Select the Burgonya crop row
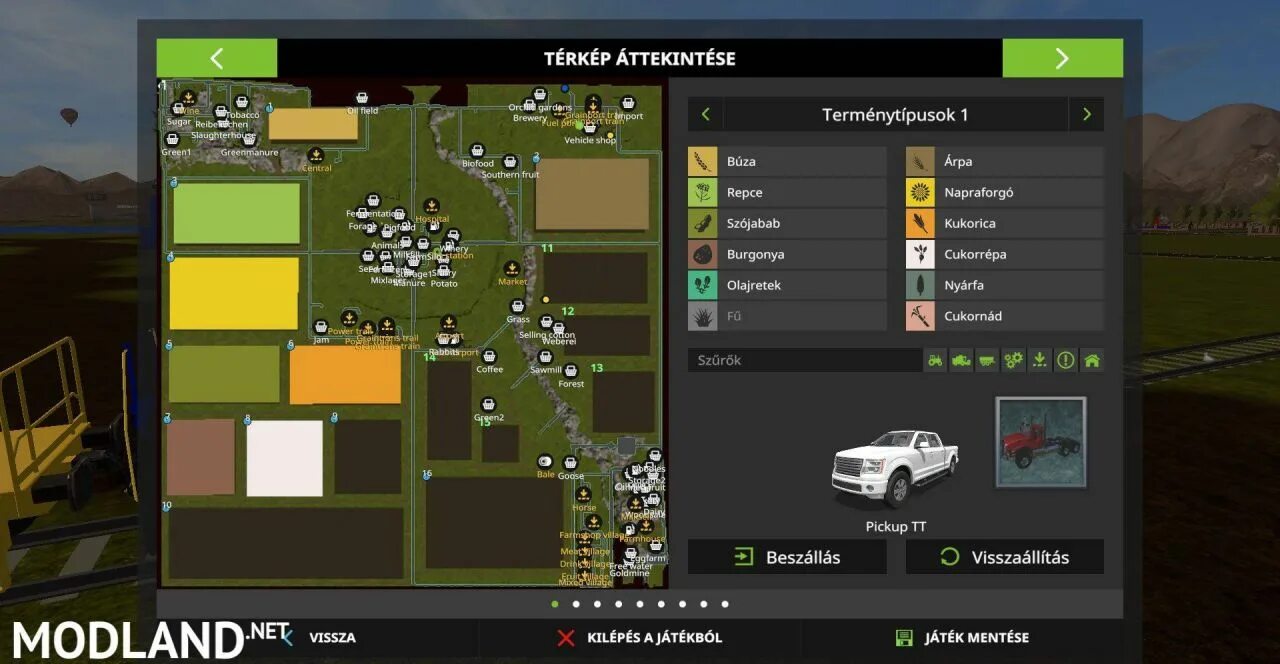1280x664 pixels. [787, 254]
